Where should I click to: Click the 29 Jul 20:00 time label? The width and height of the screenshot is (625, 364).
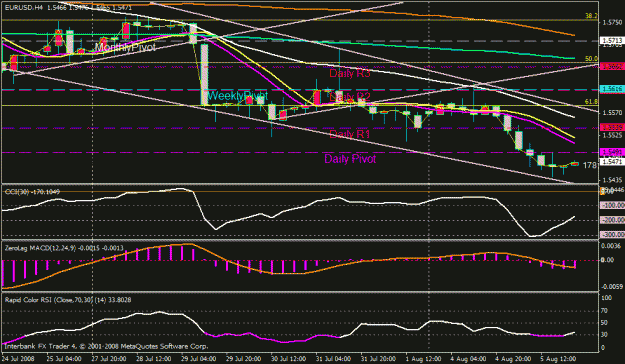tap(244, 358)
